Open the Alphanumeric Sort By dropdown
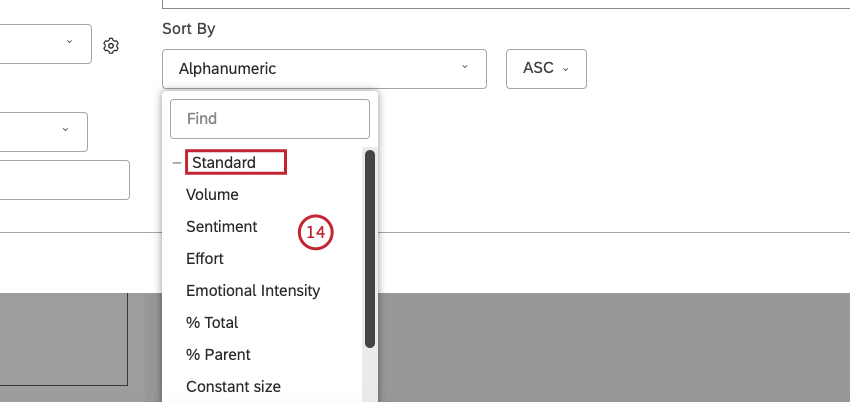850x402 pixels. pos(324,69)
